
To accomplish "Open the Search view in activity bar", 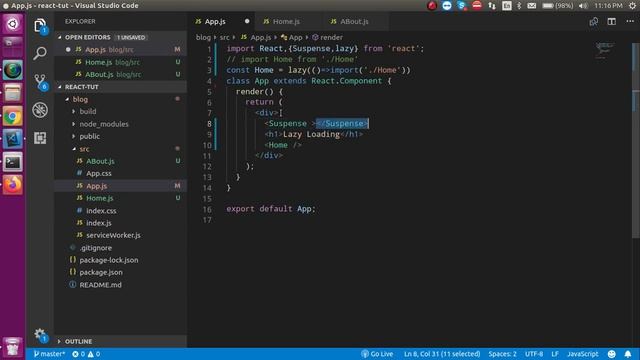I will [x=40, y=53].
